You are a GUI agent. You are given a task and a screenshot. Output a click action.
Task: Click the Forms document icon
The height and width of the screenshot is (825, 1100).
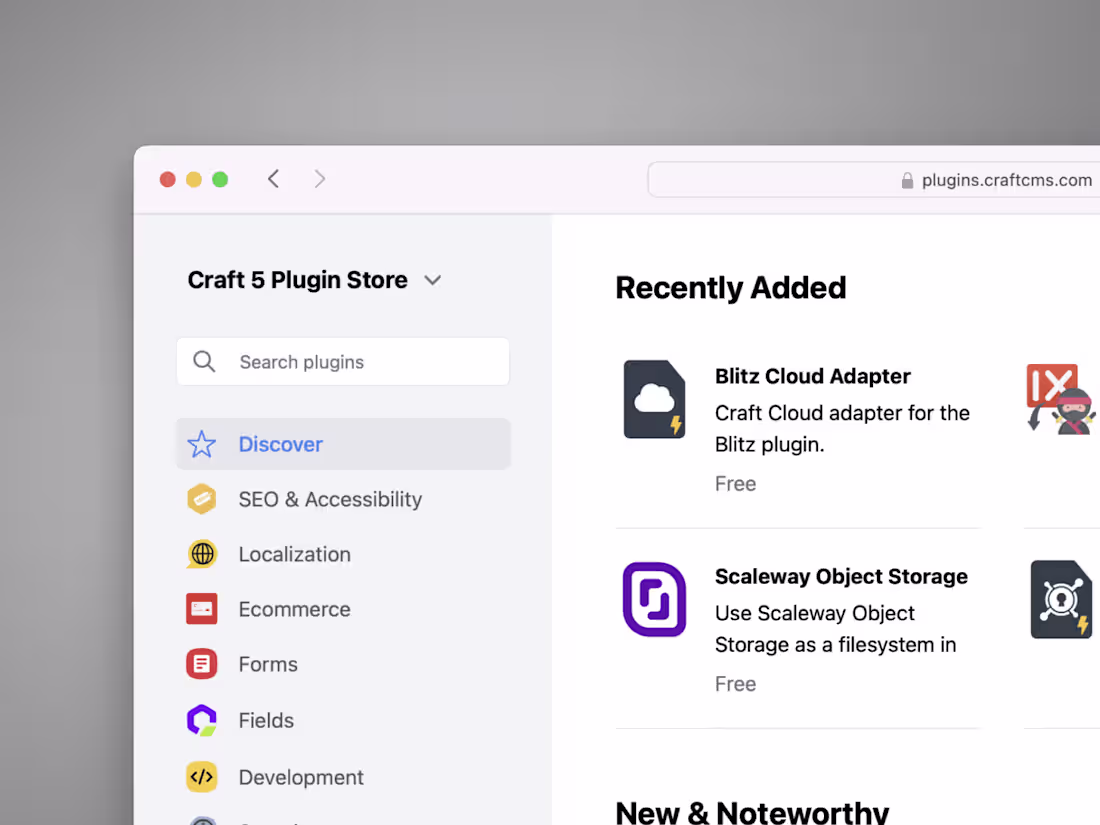point(202,664)
